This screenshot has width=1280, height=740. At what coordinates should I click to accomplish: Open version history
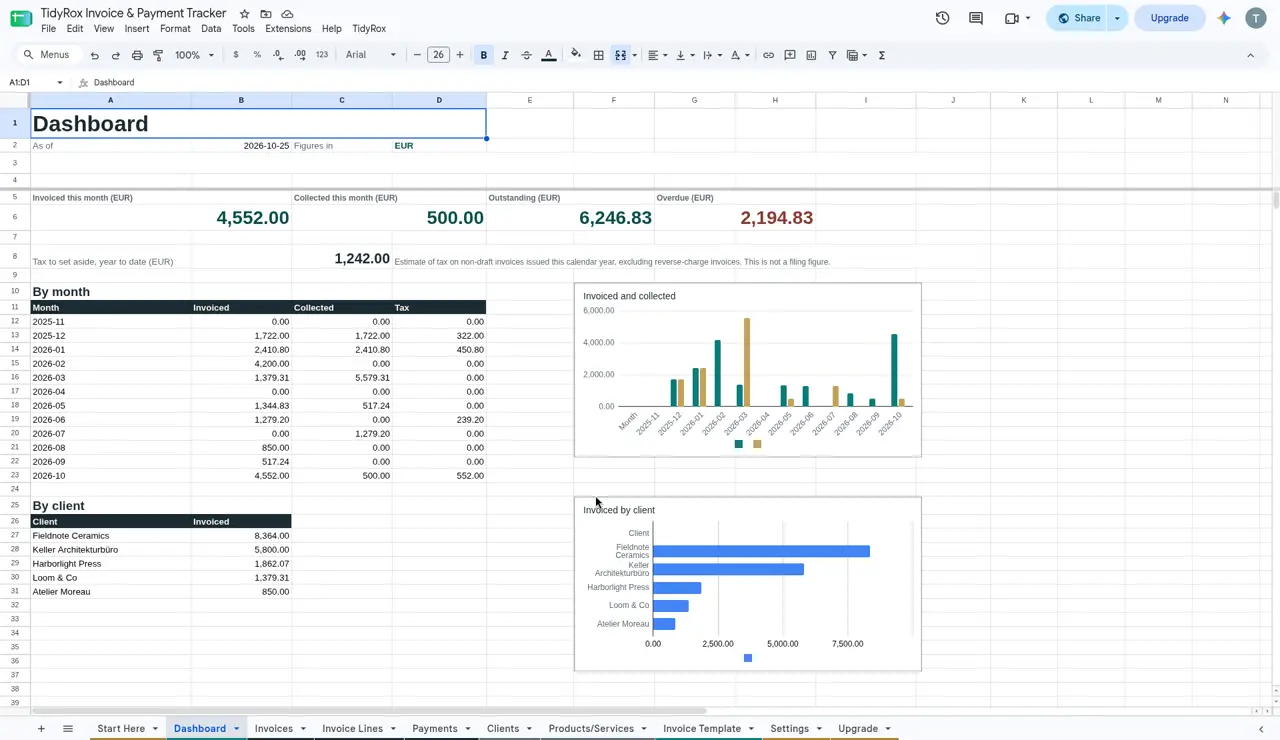[942, 18]
